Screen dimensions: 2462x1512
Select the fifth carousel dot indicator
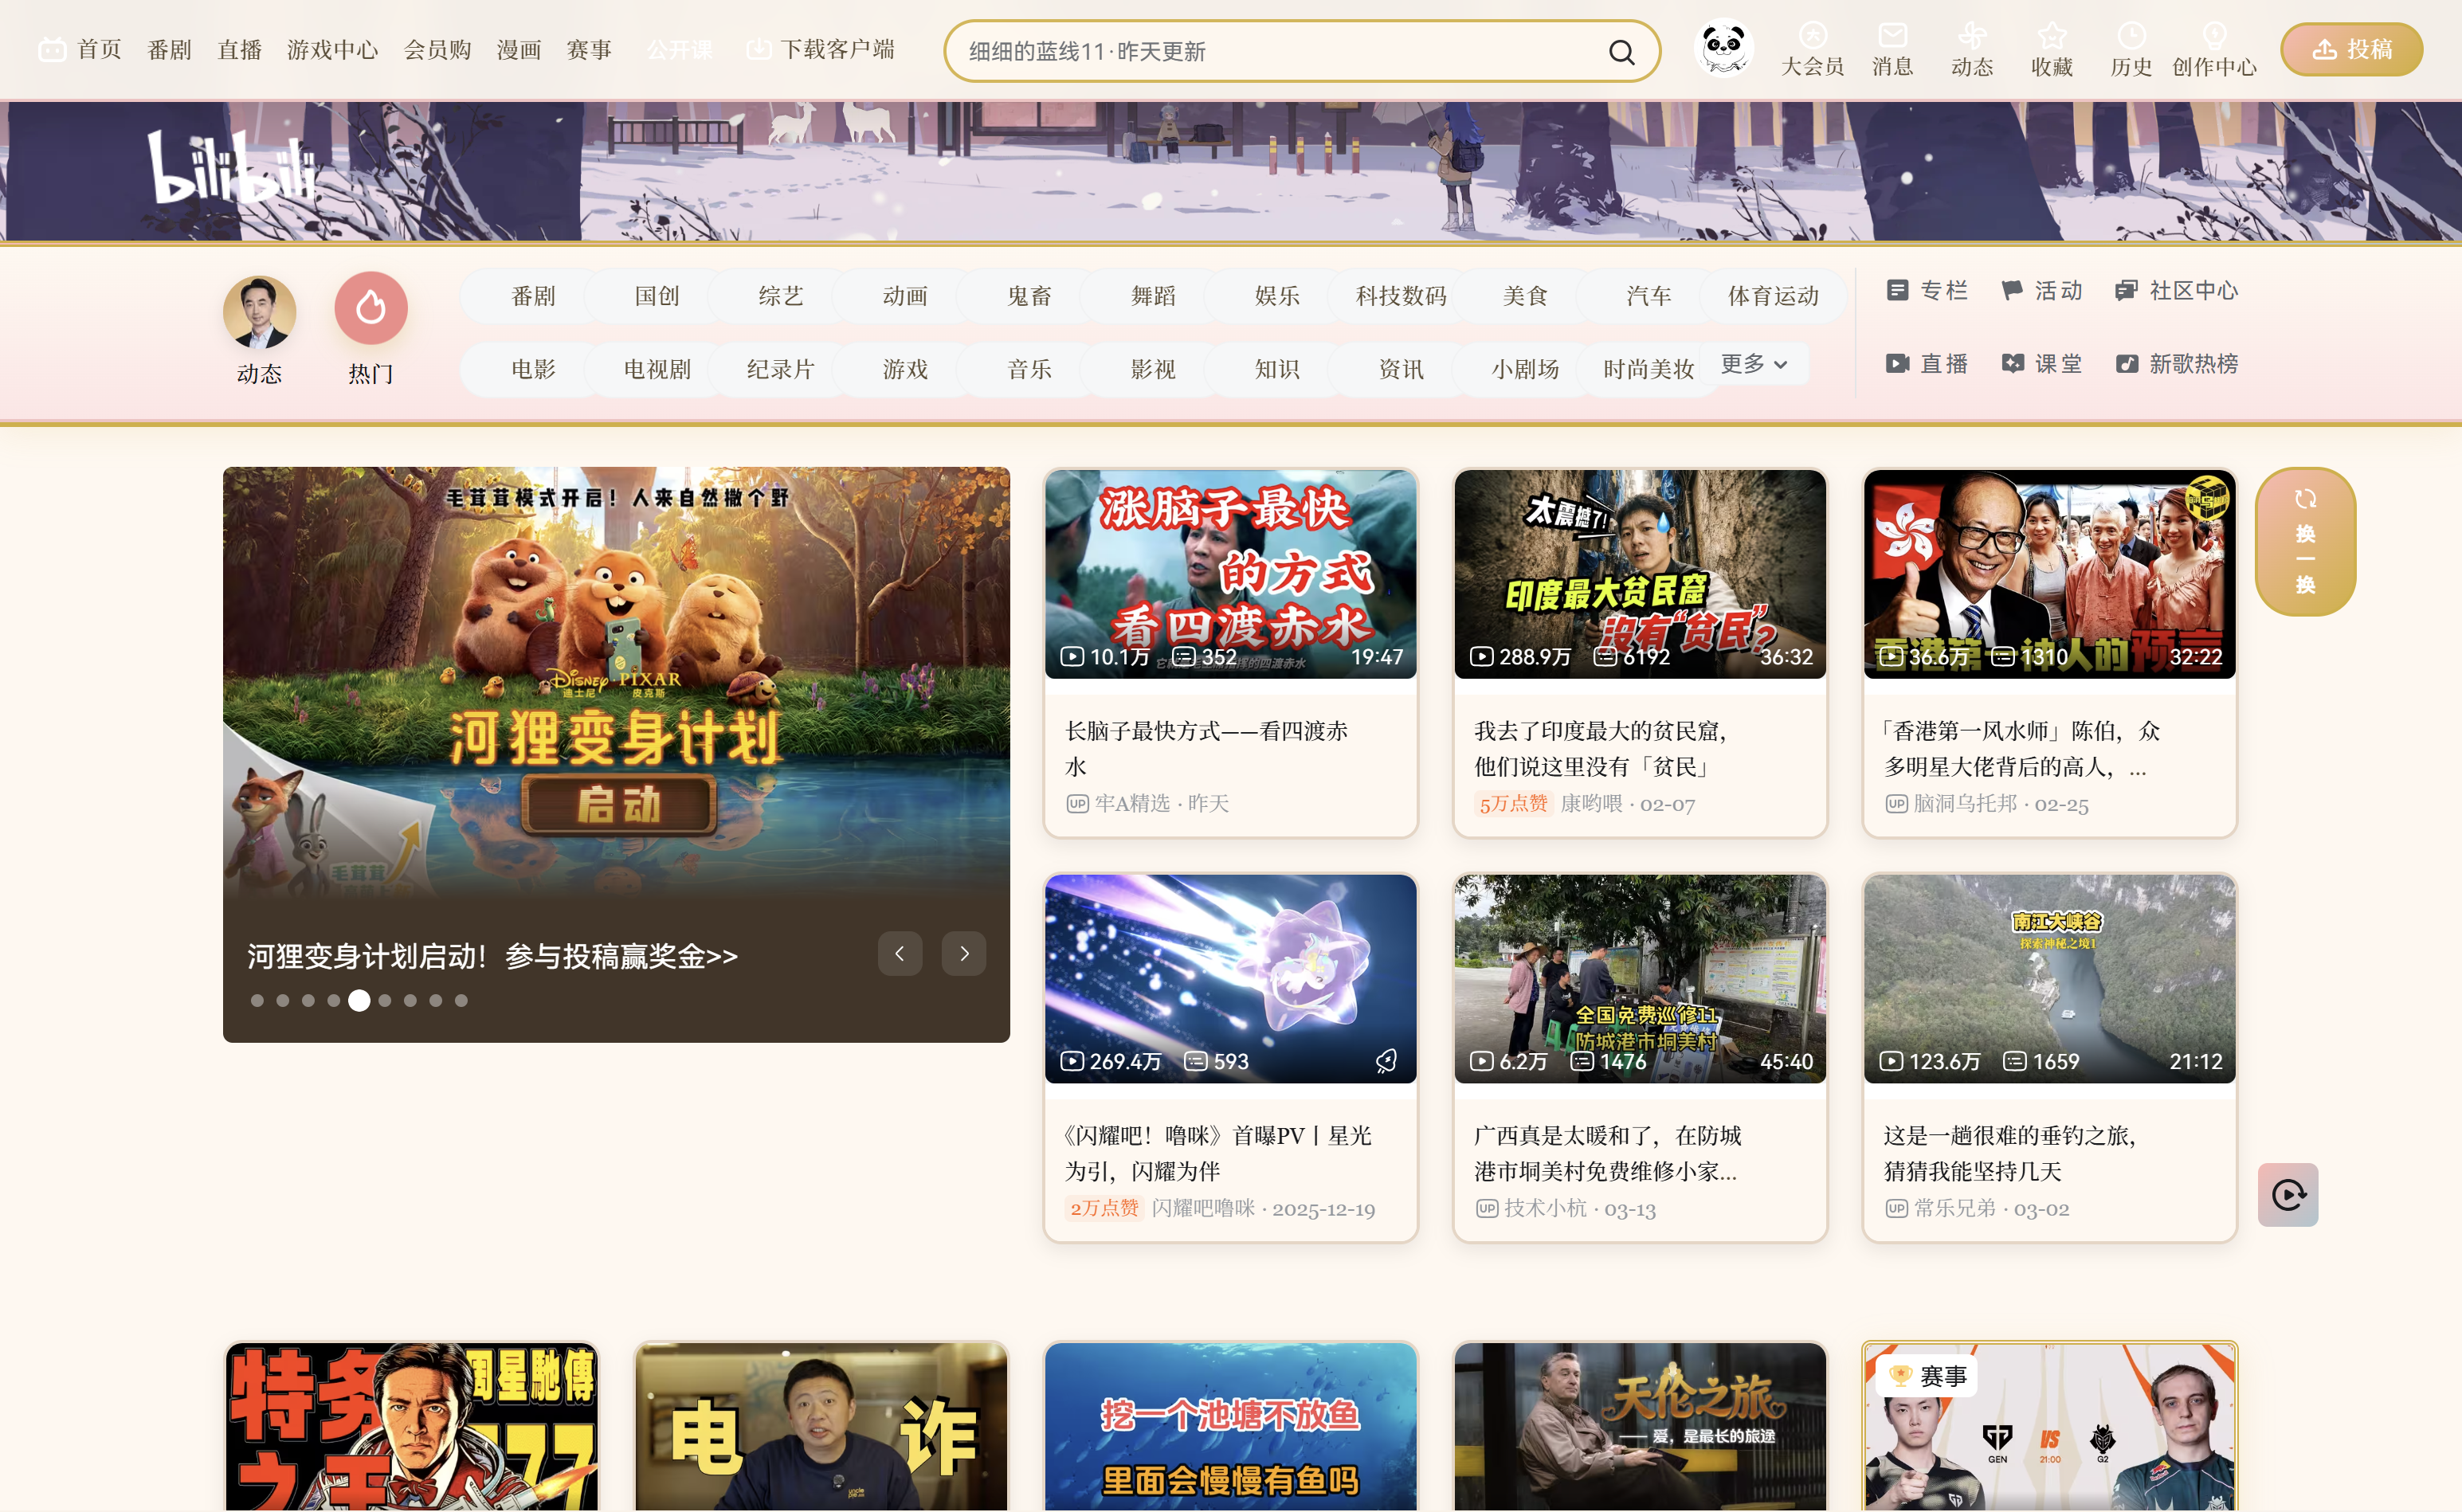[x=359, y=1000]
